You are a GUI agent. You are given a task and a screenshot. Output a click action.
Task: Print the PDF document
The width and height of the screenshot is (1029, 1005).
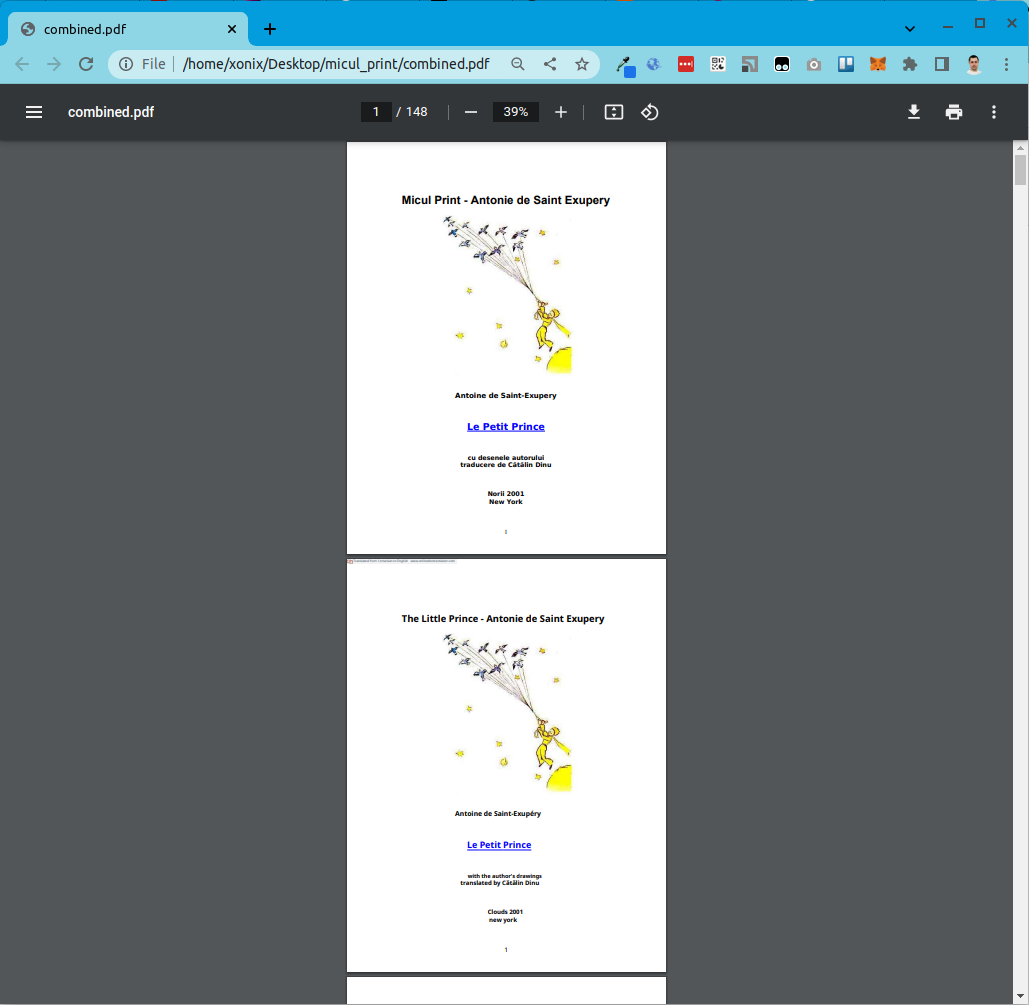tap(954, 112)
